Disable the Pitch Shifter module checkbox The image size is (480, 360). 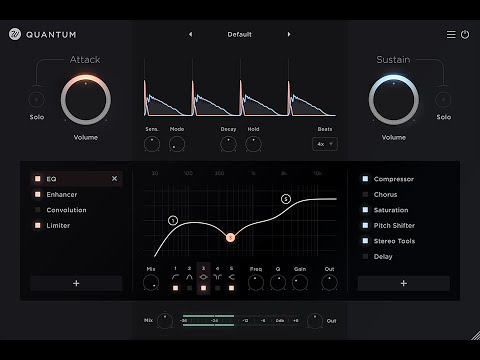(x=365, y=225)
